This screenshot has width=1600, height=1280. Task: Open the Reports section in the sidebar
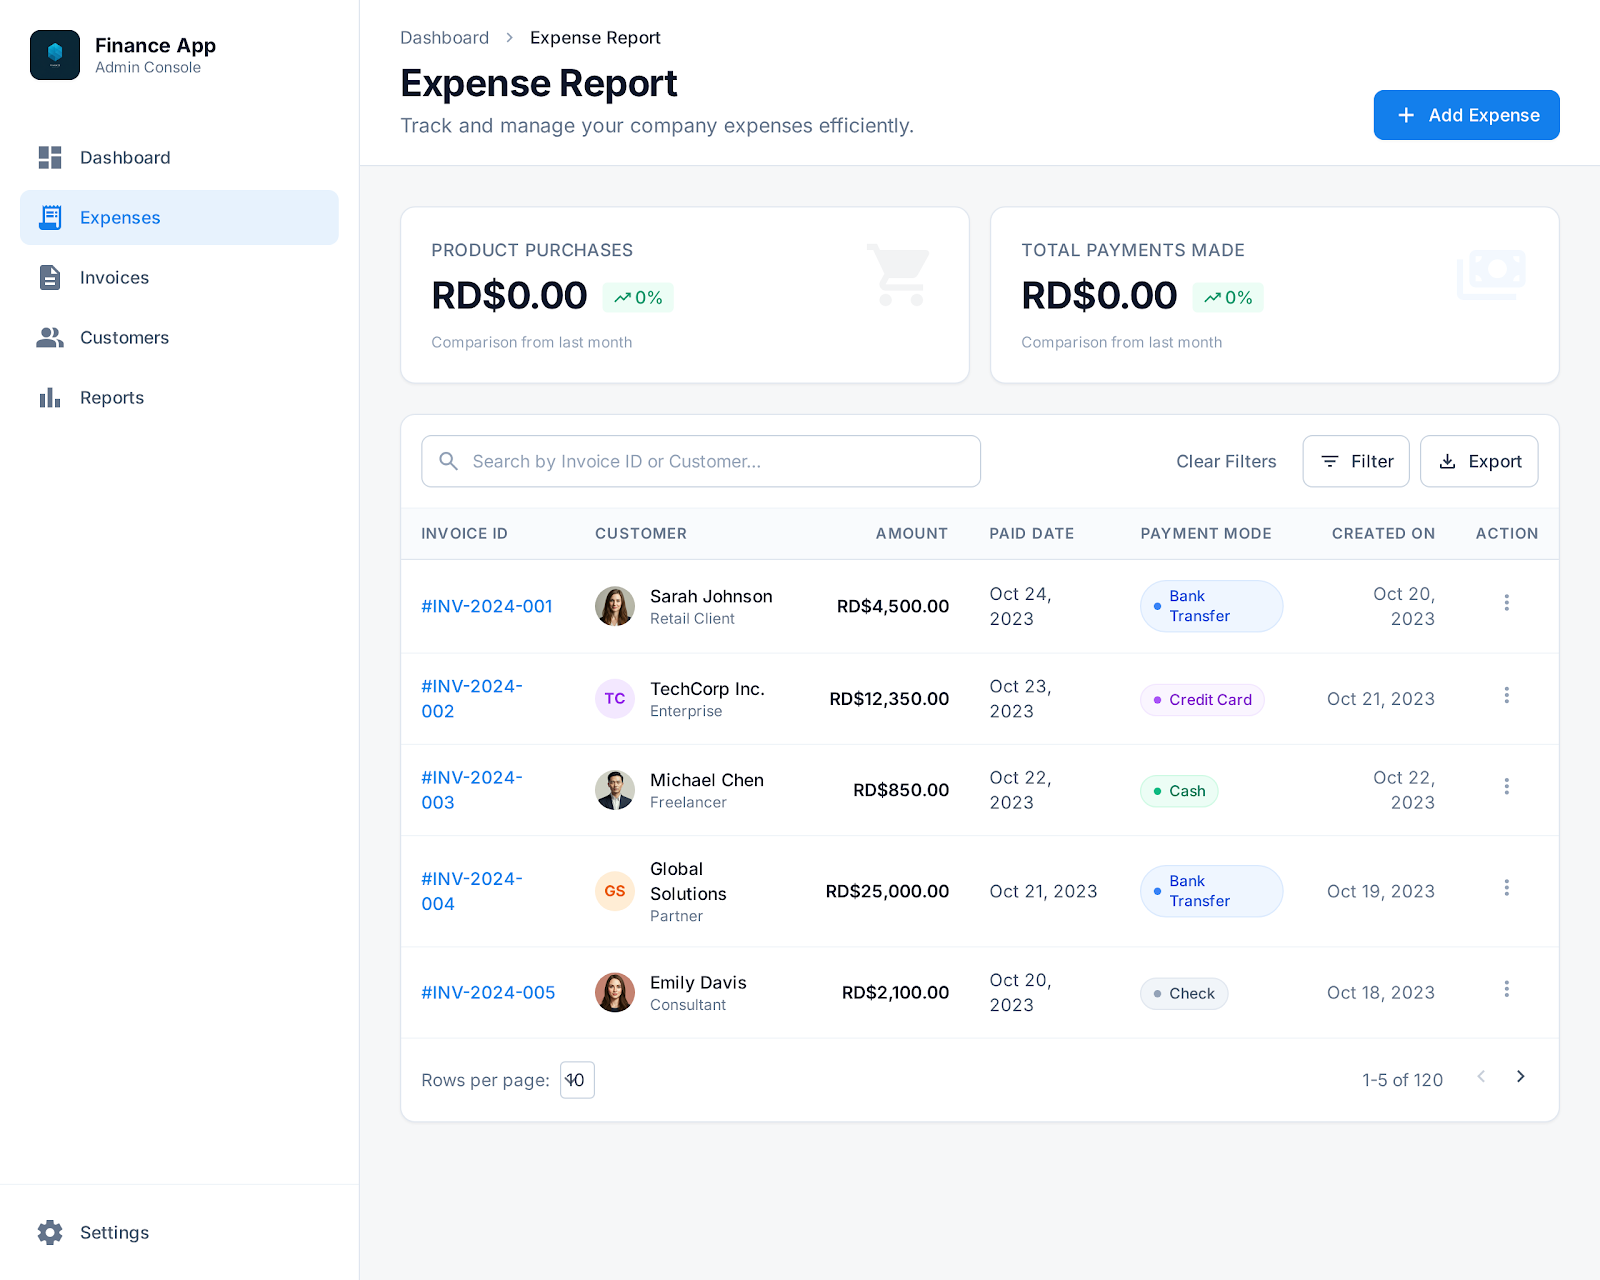[111, 398]
